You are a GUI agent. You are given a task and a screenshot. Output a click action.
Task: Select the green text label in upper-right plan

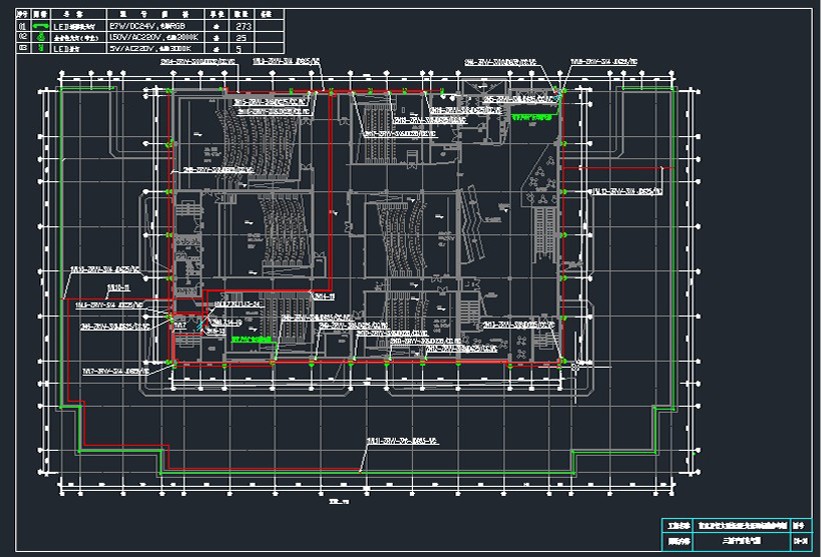[532, 117]
